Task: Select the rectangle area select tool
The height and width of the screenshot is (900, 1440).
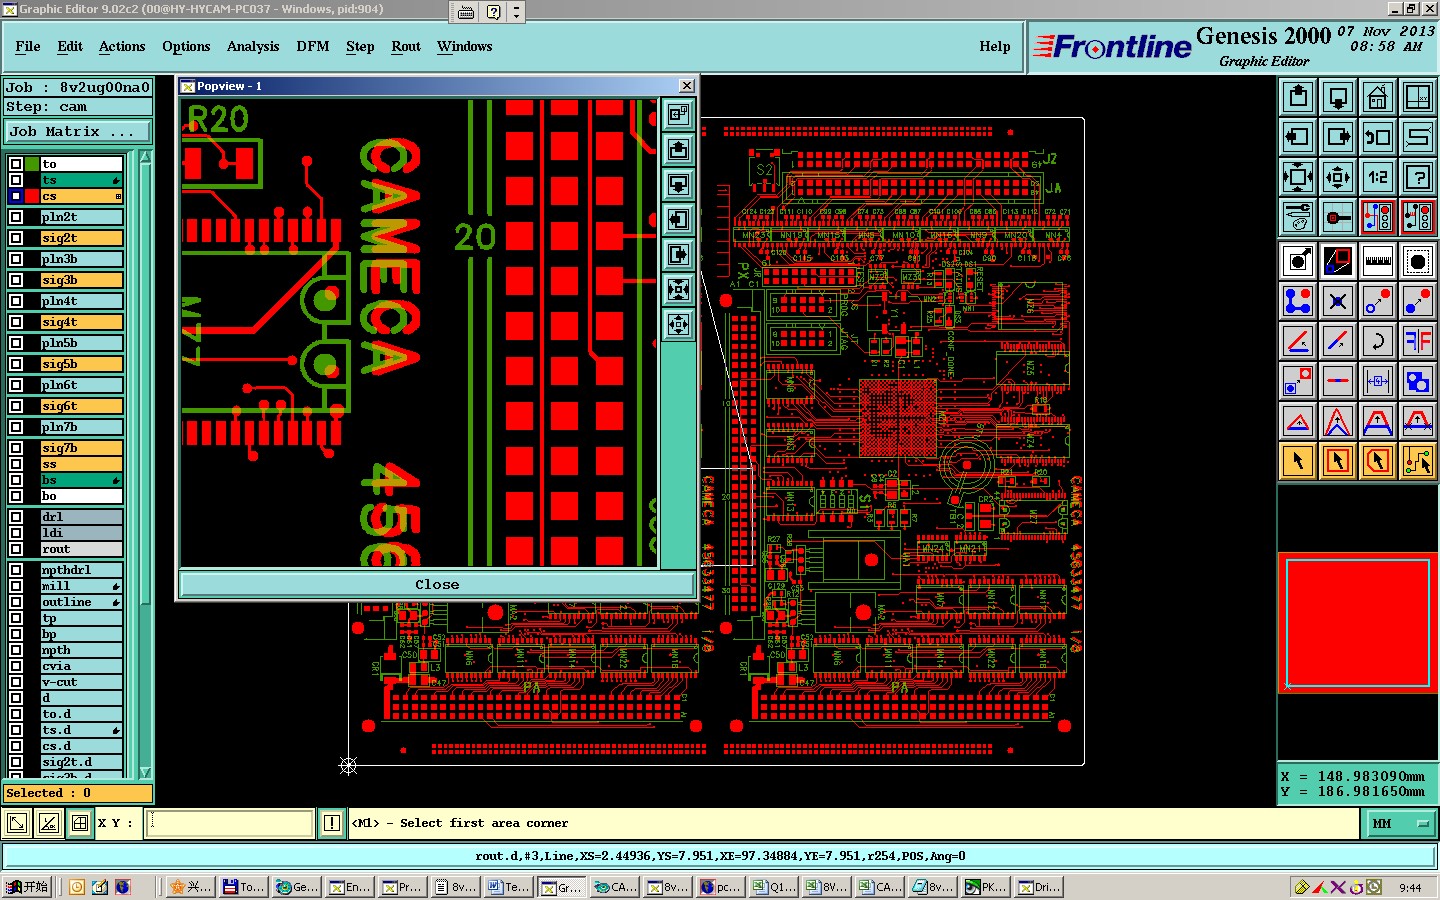Action: pyautogui.click(x=1338, y=461)
